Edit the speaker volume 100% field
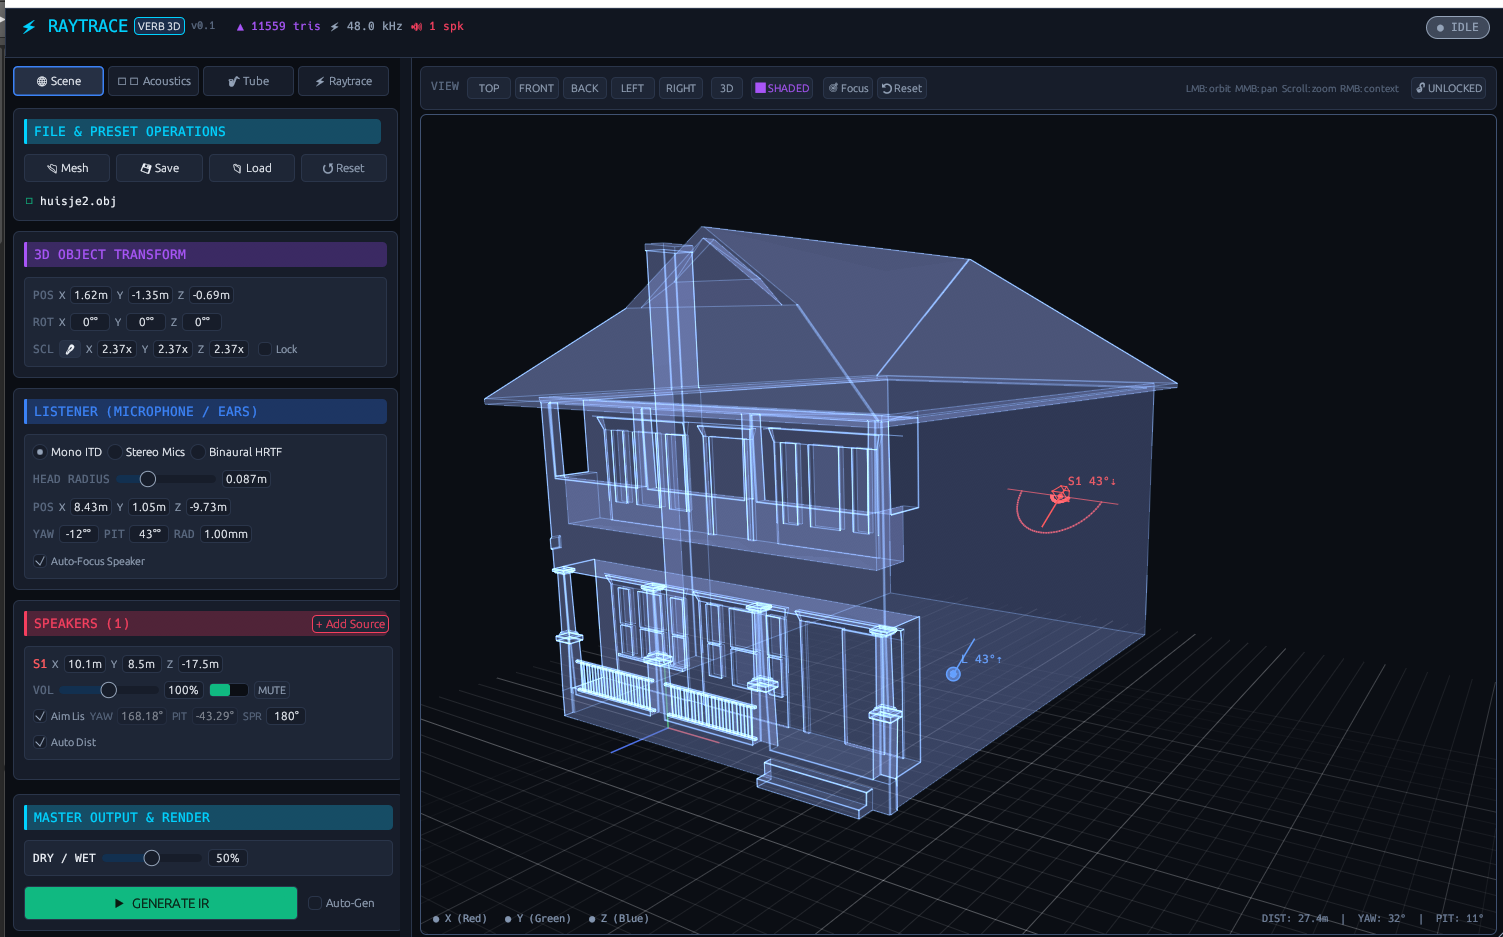The width and height of the screenshot is (1503, 937). 183,690
